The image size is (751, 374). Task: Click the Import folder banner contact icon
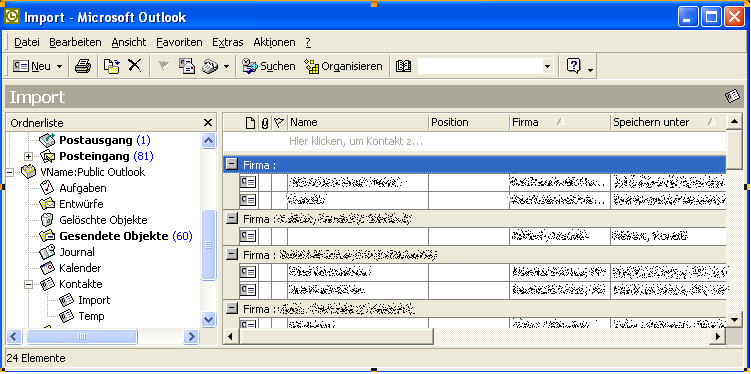click(x=732, y=97)
